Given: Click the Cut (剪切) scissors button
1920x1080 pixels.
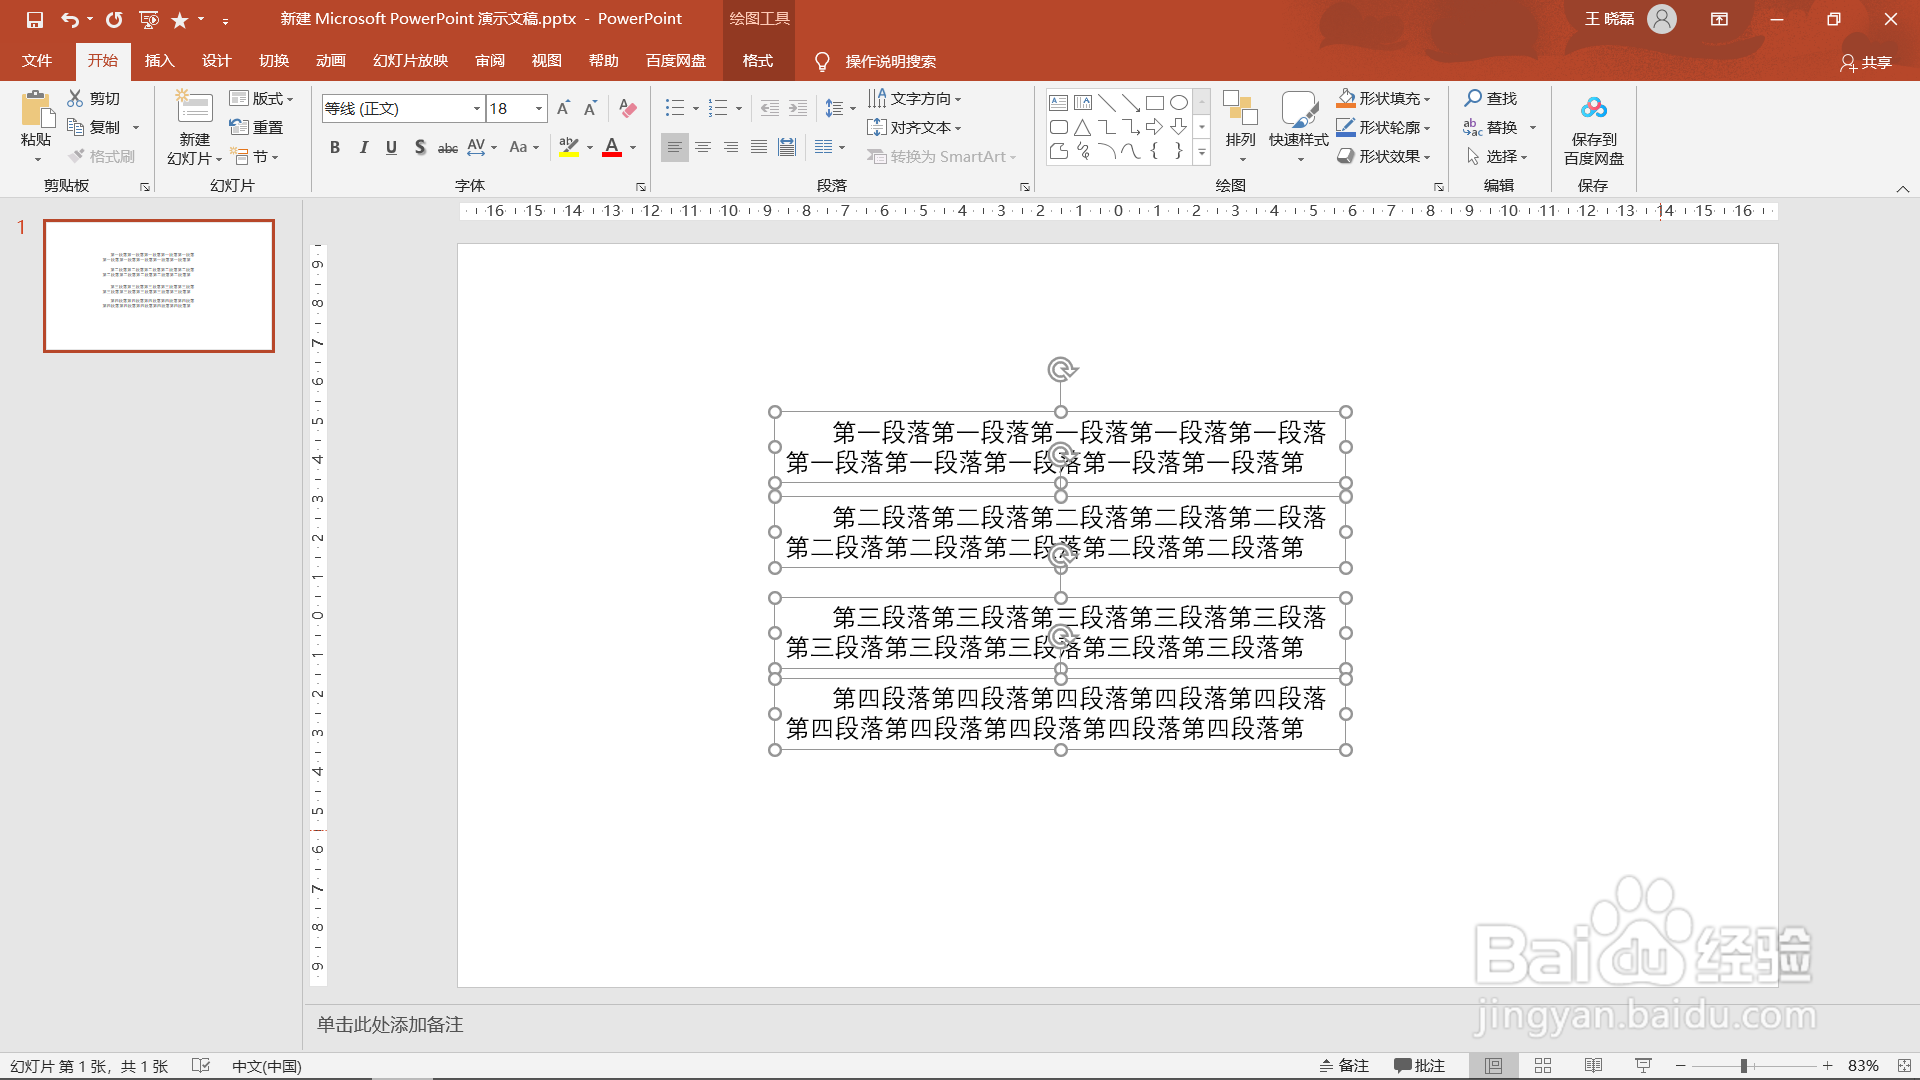Looking at the screenshot, I should (x=94, y=98).
